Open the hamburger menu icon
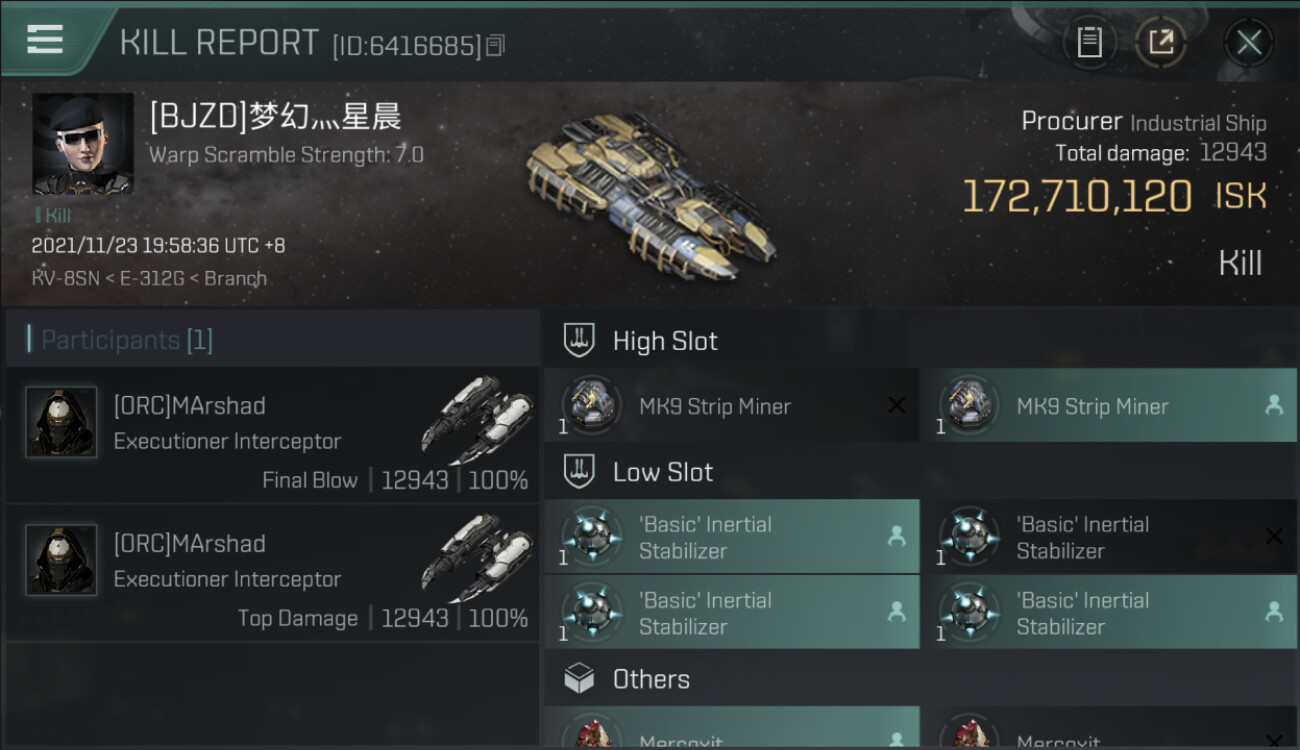The width and height of the screenshot is (1300, 750). 45,39
